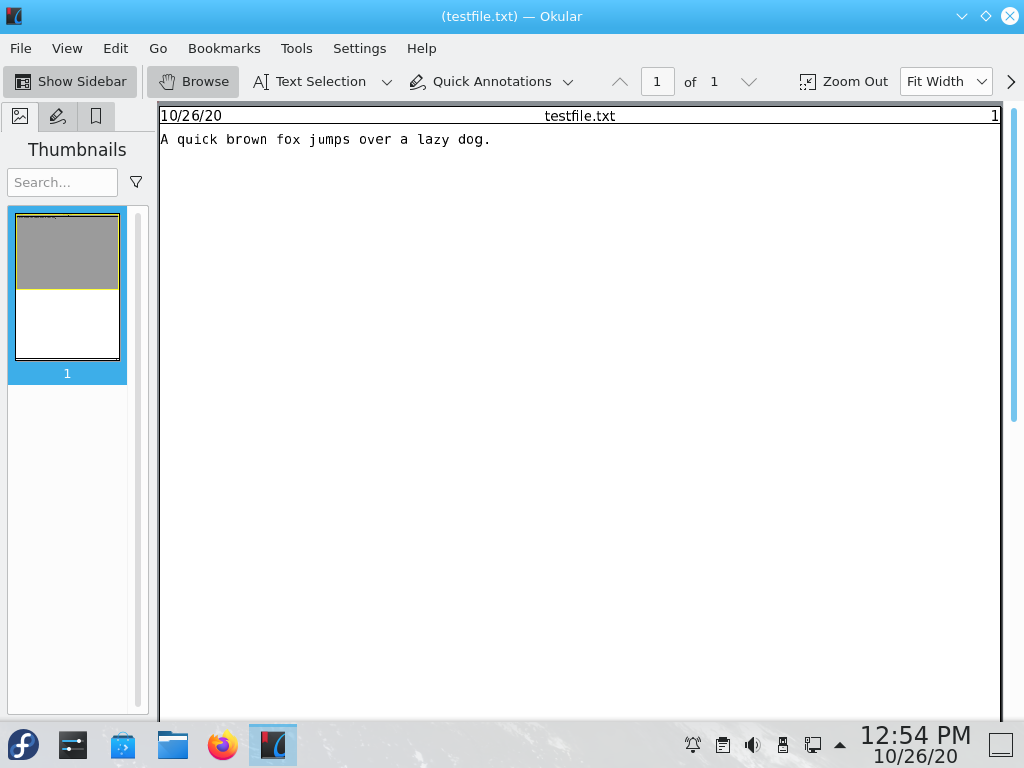Expand the Text Selection dropdown arrow
1024x768 pixels.
click(x=387, y=82)
